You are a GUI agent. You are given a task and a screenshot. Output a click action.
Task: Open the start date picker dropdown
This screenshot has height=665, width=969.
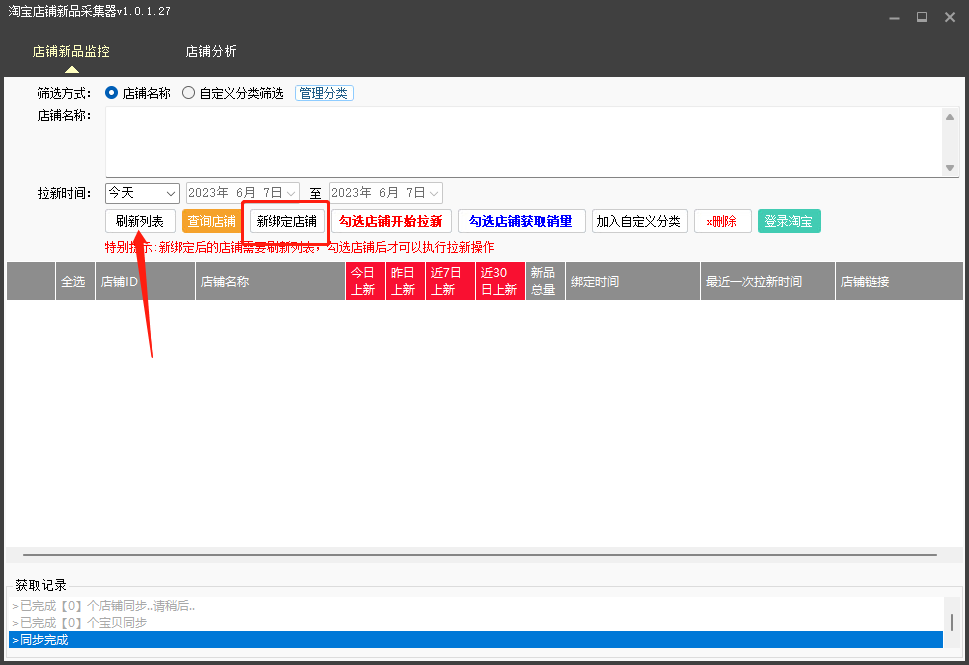point(291,193)
